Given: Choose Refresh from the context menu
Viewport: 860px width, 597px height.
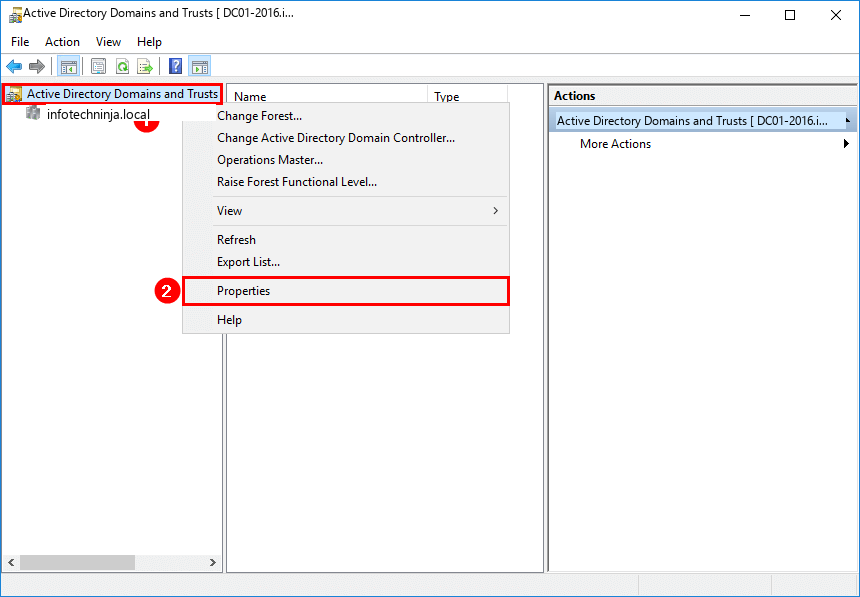Looking at the screenshot, I should point(346,240).
